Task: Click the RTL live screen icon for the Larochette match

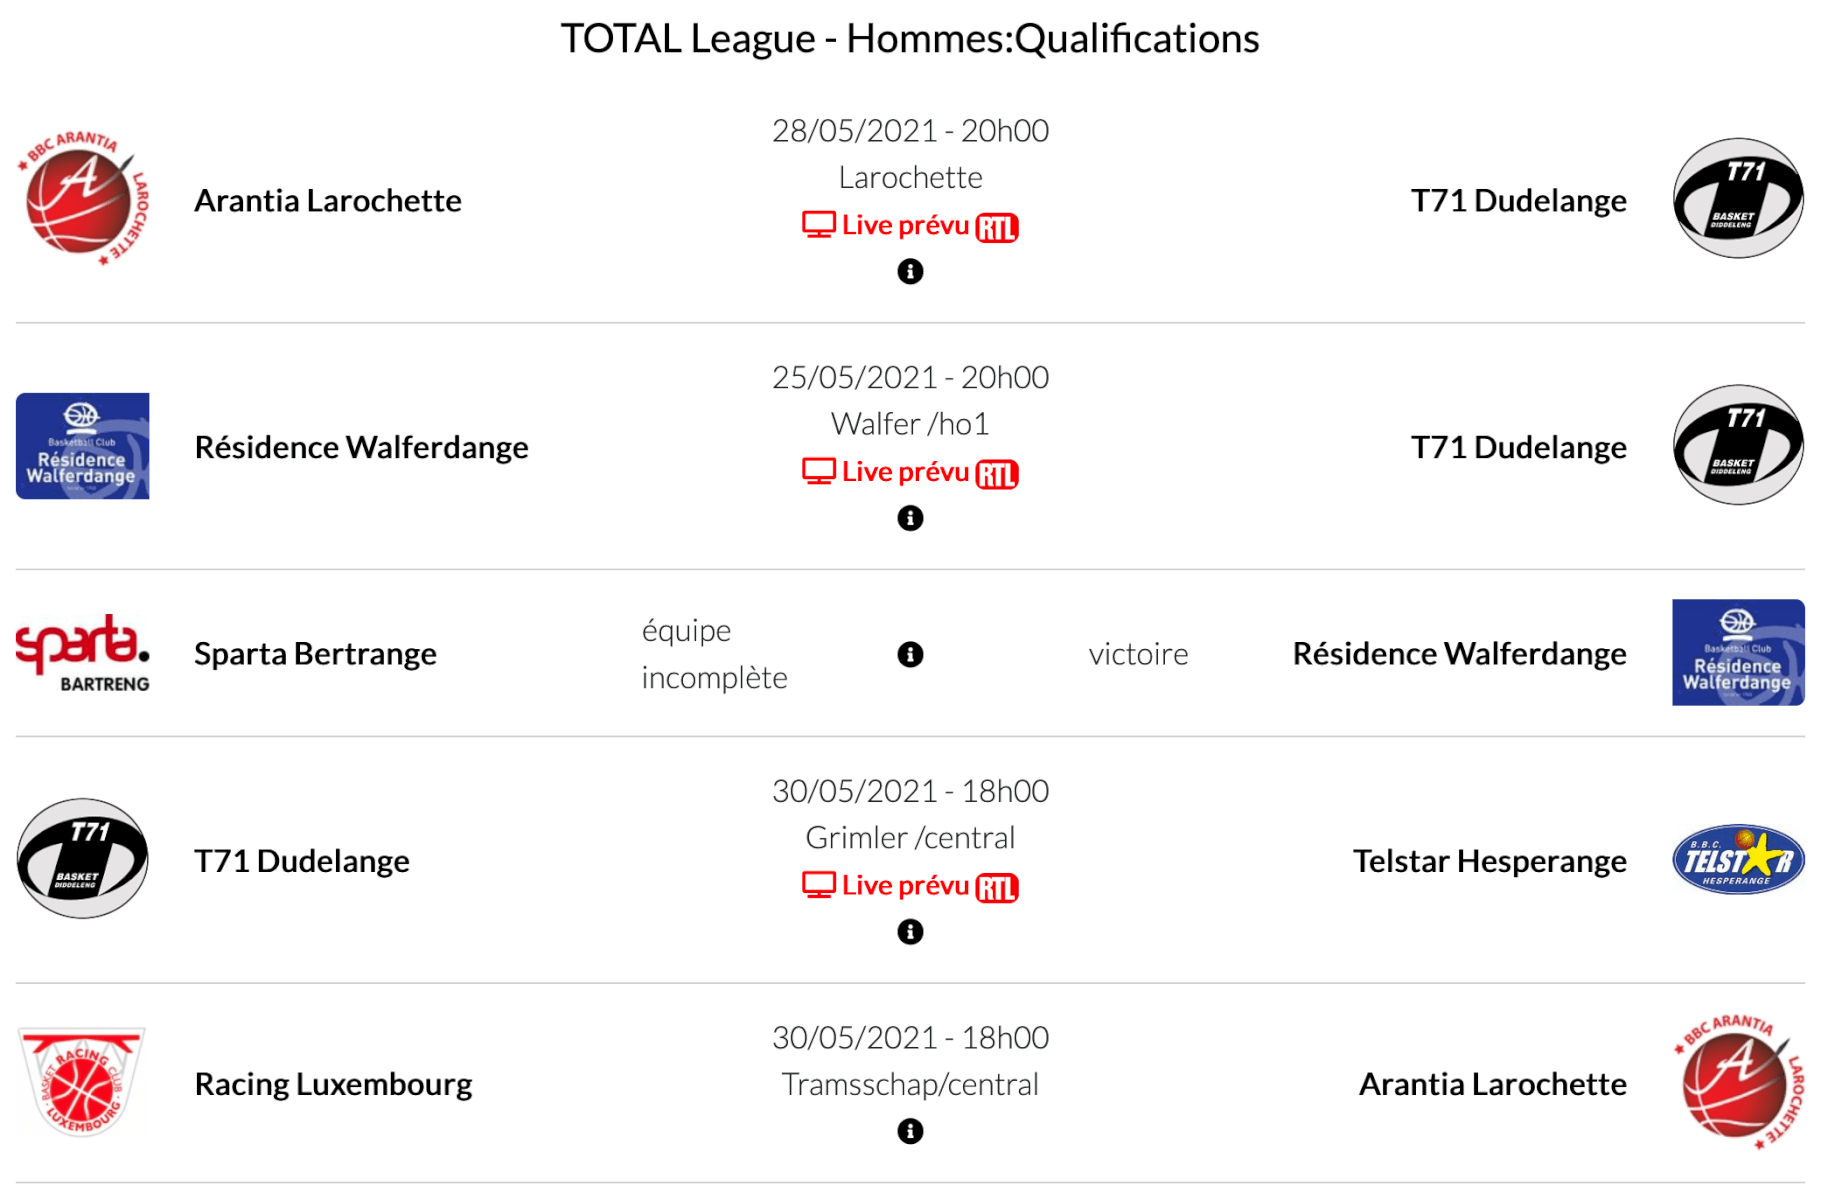Action: pos(818,225)
